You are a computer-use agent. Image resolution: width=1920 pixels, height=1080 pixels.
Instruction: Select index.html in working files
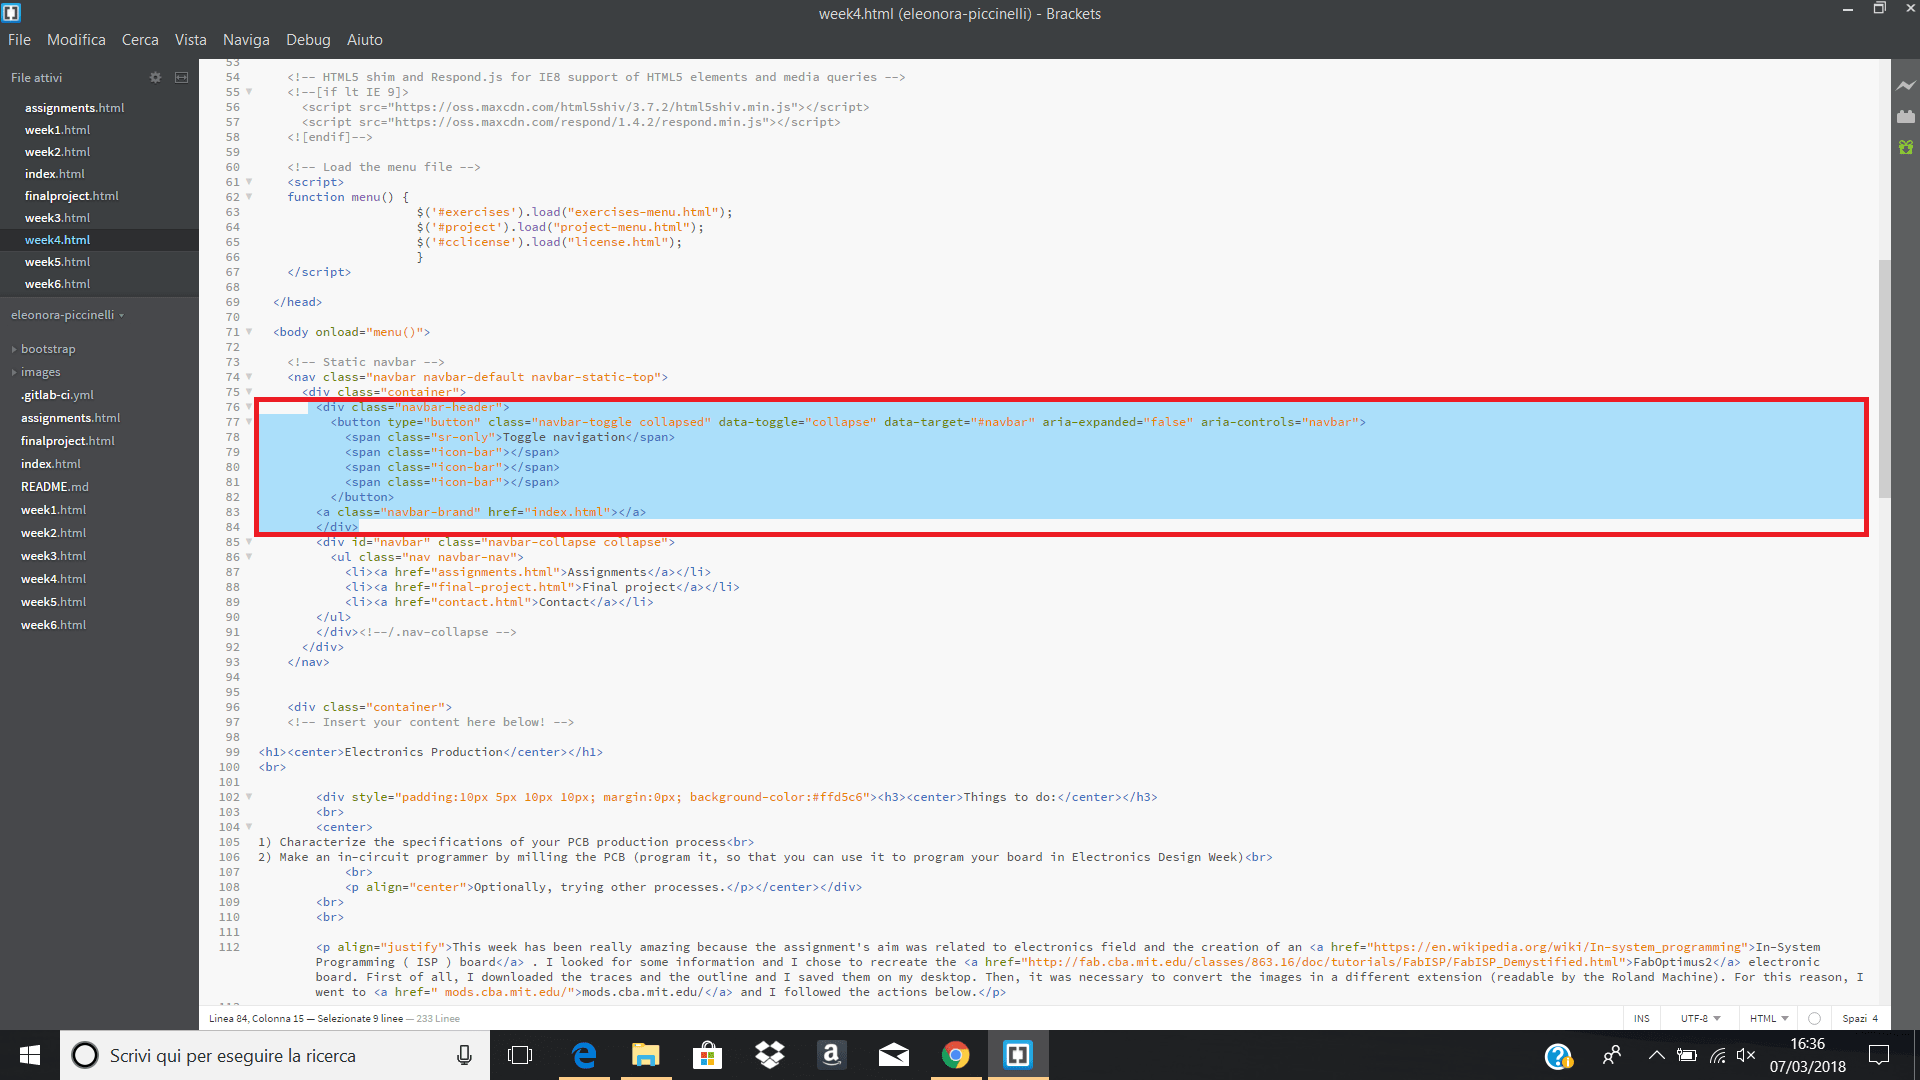pos(99,174)
